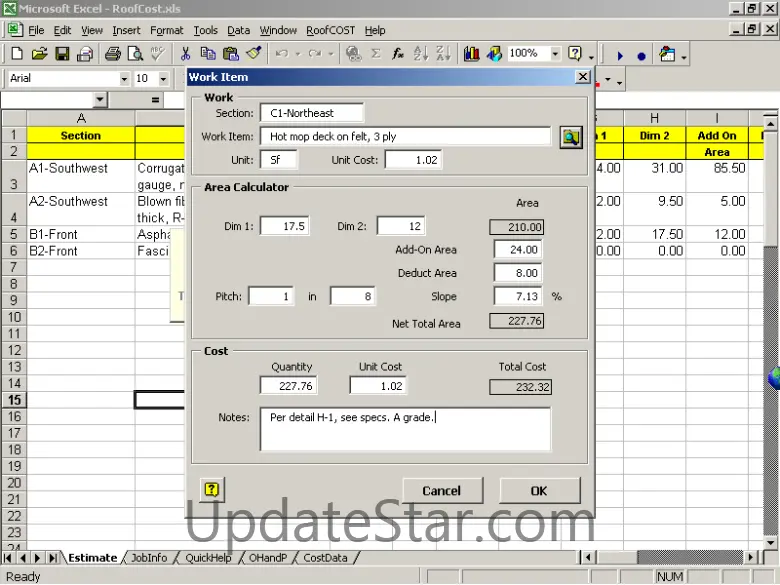Click the Deduct Area field showing 8.00

[x=517, y=273]
